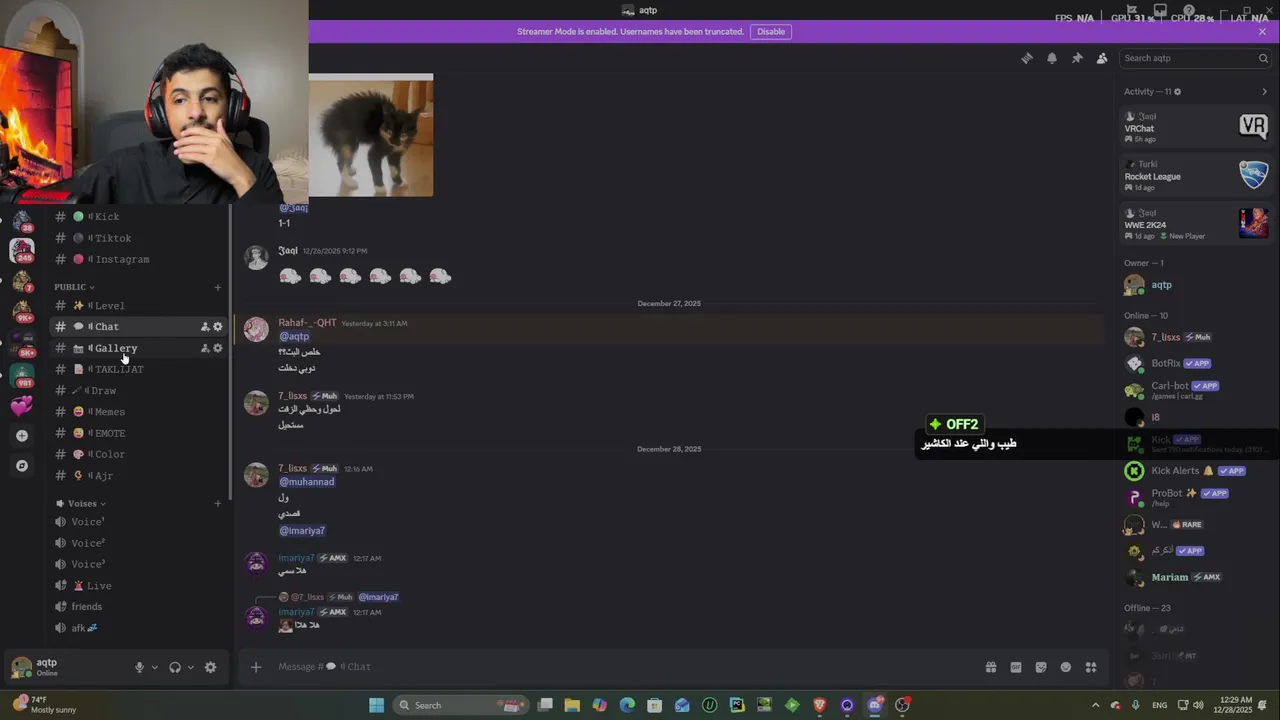This screenshot has height=720, width=1280.
Task: Open the Instagram channel
Action: pyautogui.click(x=139, y=259)
